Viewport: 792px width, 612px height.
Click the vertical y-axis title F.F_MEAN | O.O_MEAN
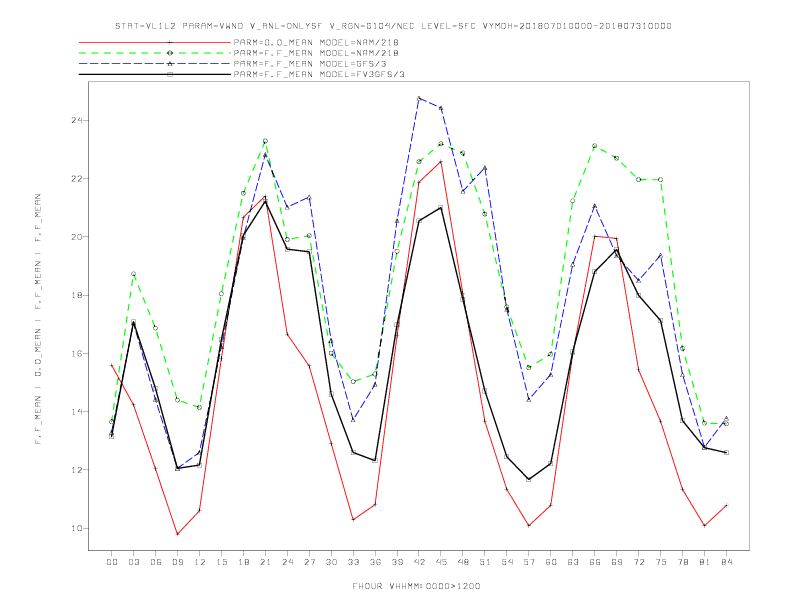point(38,319)
